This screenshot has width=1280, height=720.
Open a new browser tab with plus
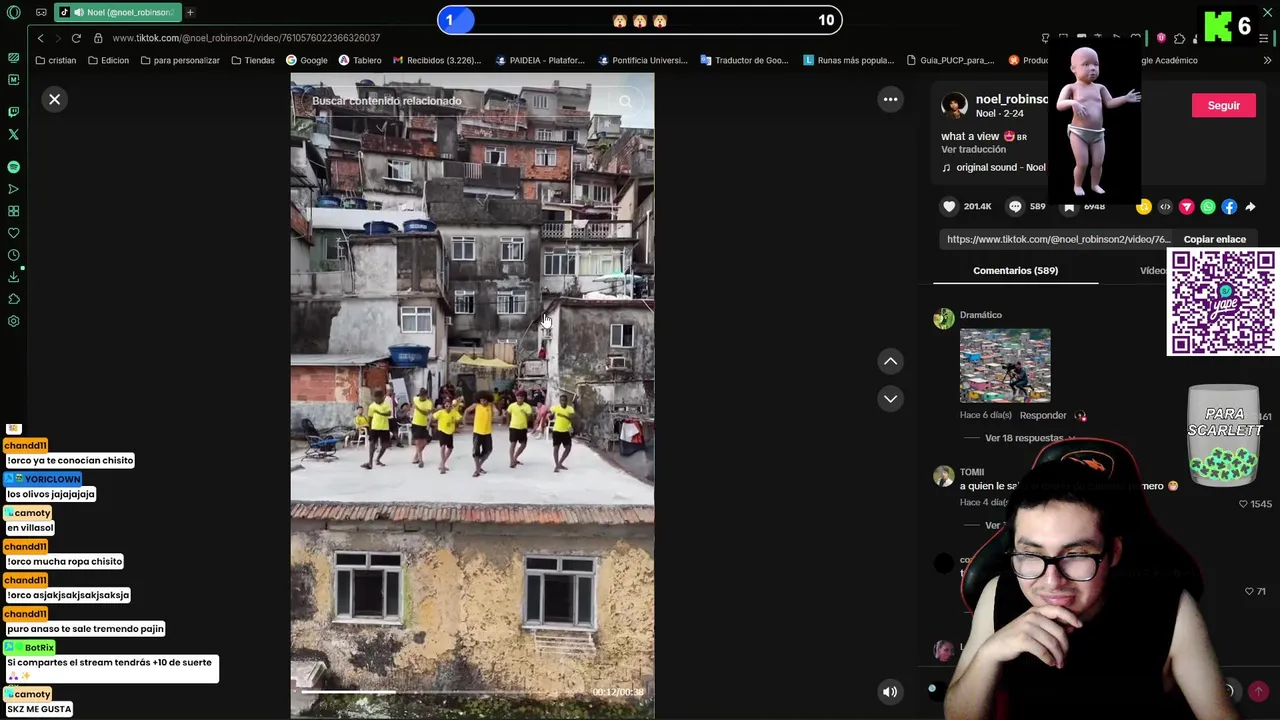tap(190, 12)
